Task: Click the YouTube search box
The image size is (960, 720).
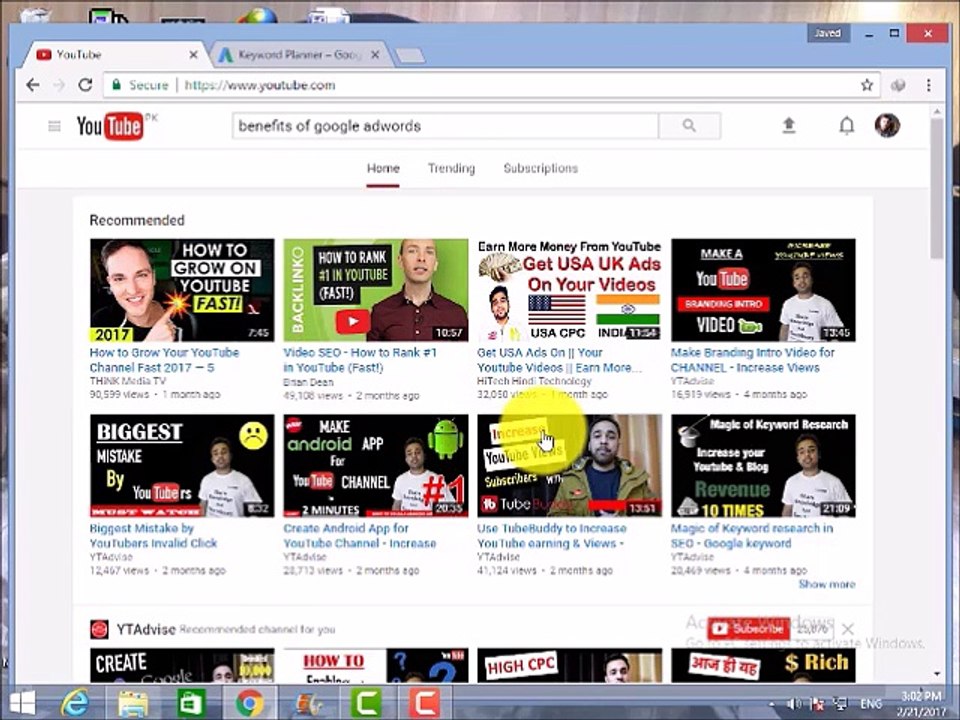Action: 445,126
